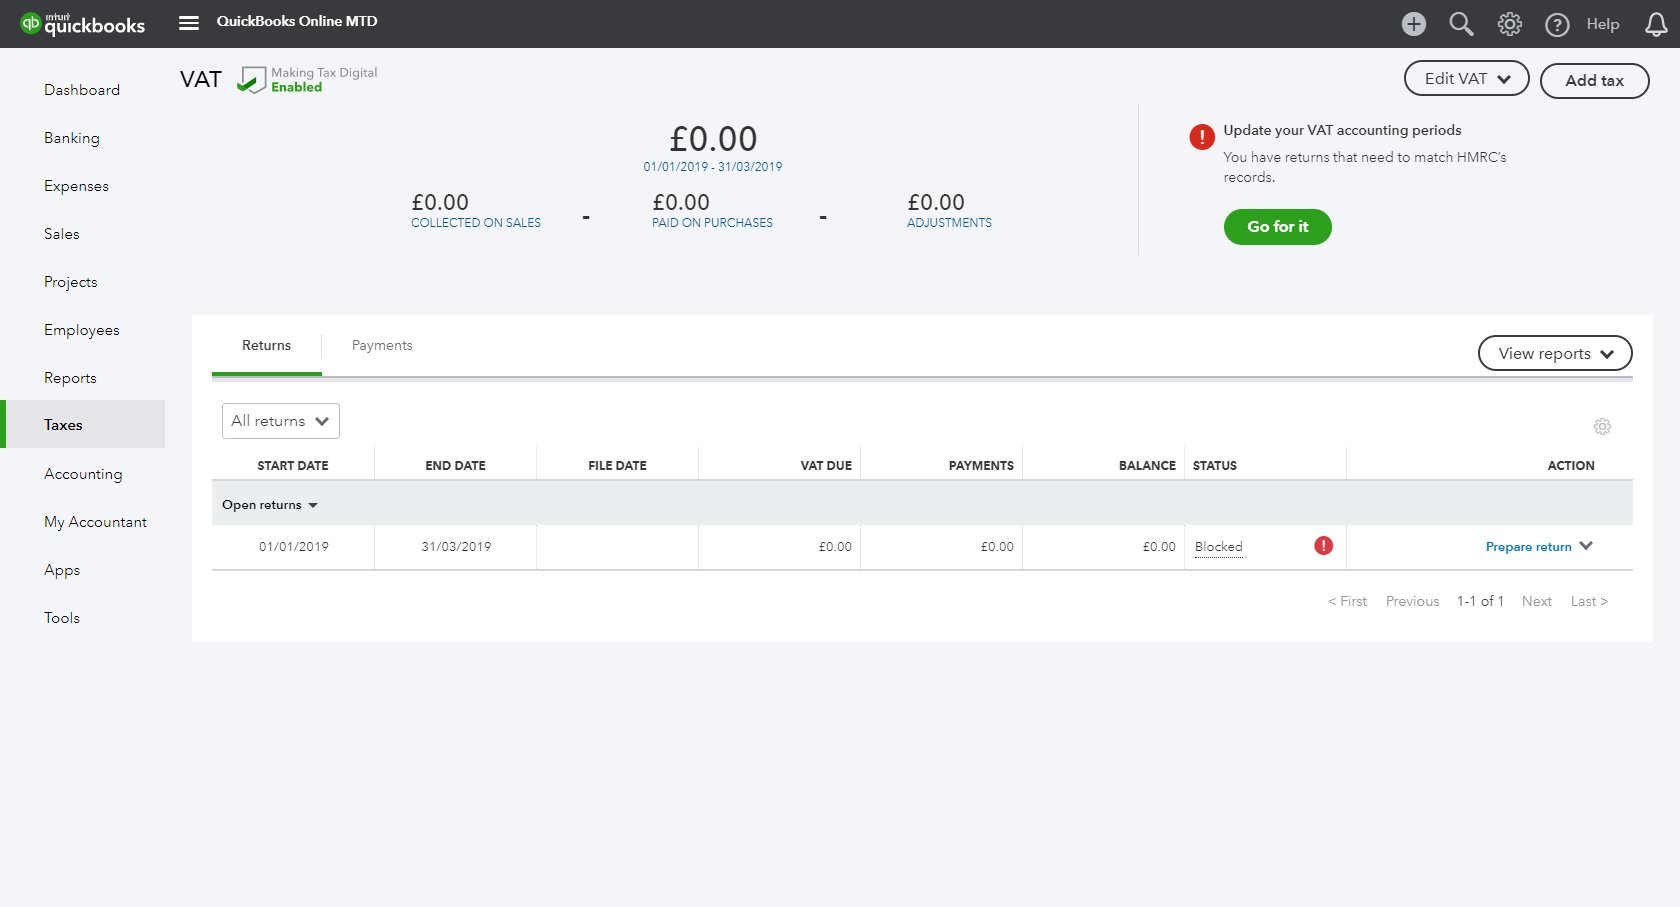
Task: Open Employees in the sidebar
Action: (x=82, y=330)
